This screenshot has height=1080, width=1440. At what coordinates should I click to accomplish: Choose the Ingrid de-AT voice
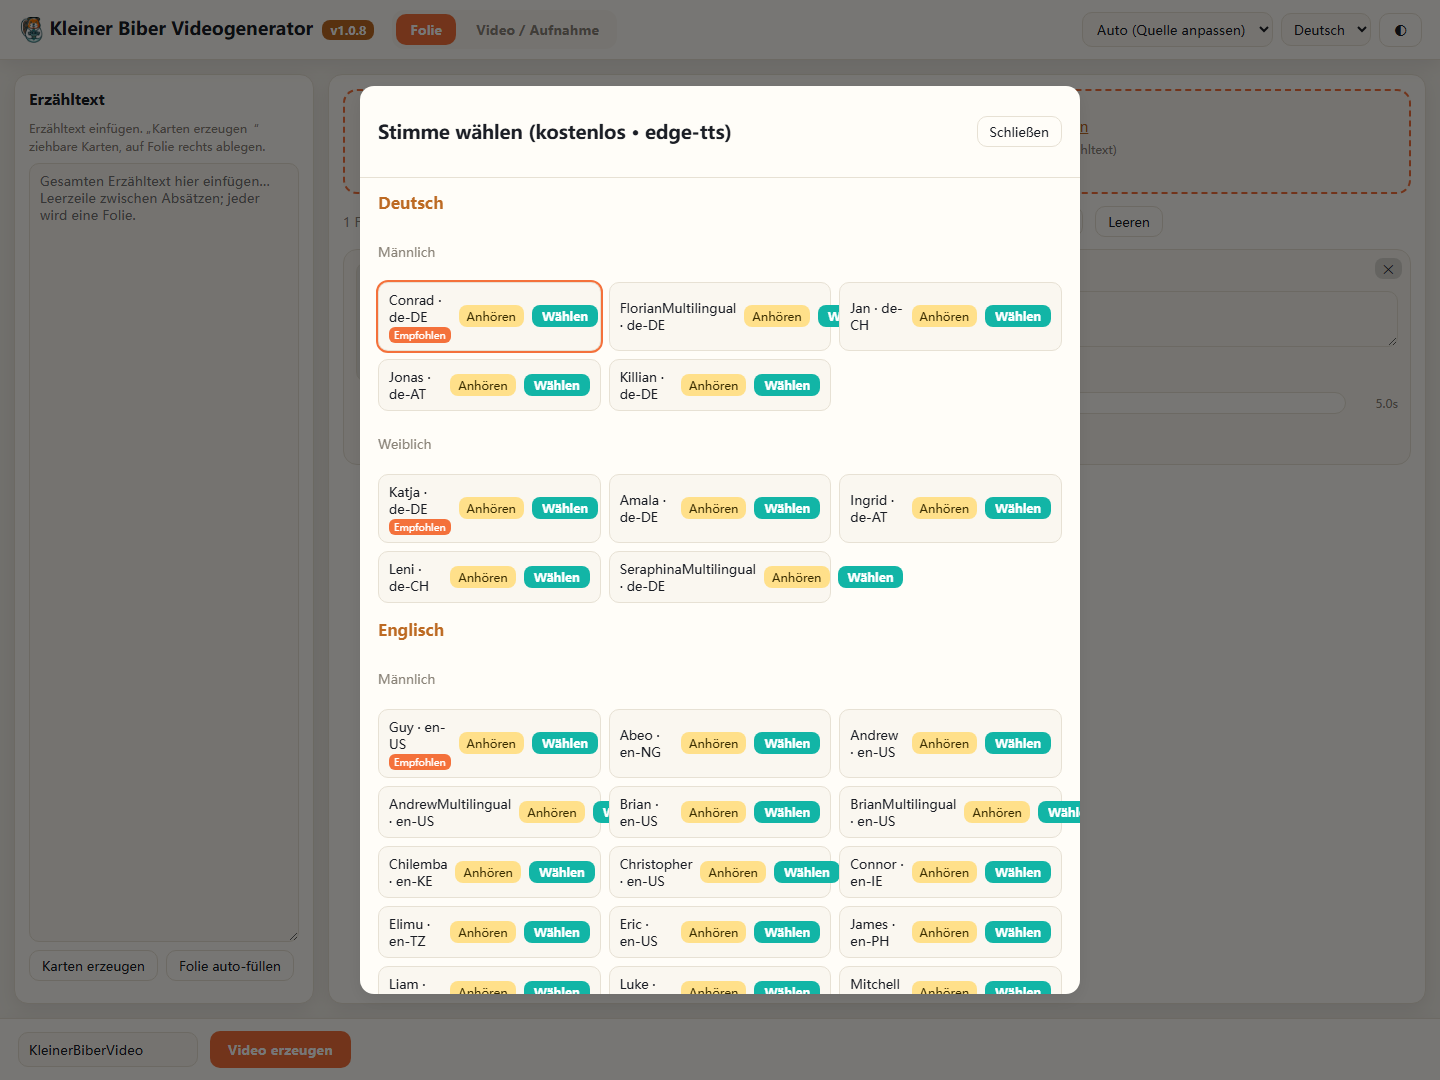(x=1018, y=509)
